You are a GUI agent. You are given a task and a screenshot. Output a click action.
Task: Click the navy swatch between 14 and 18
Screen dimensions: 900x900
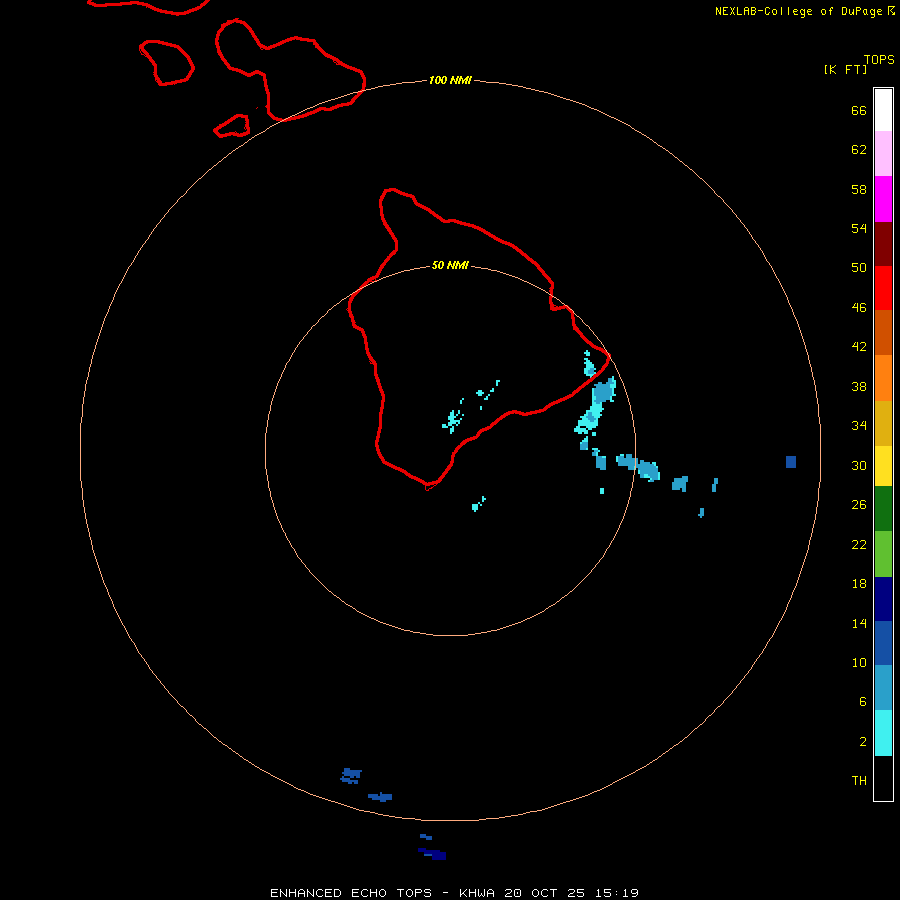(x=883, y=599)
